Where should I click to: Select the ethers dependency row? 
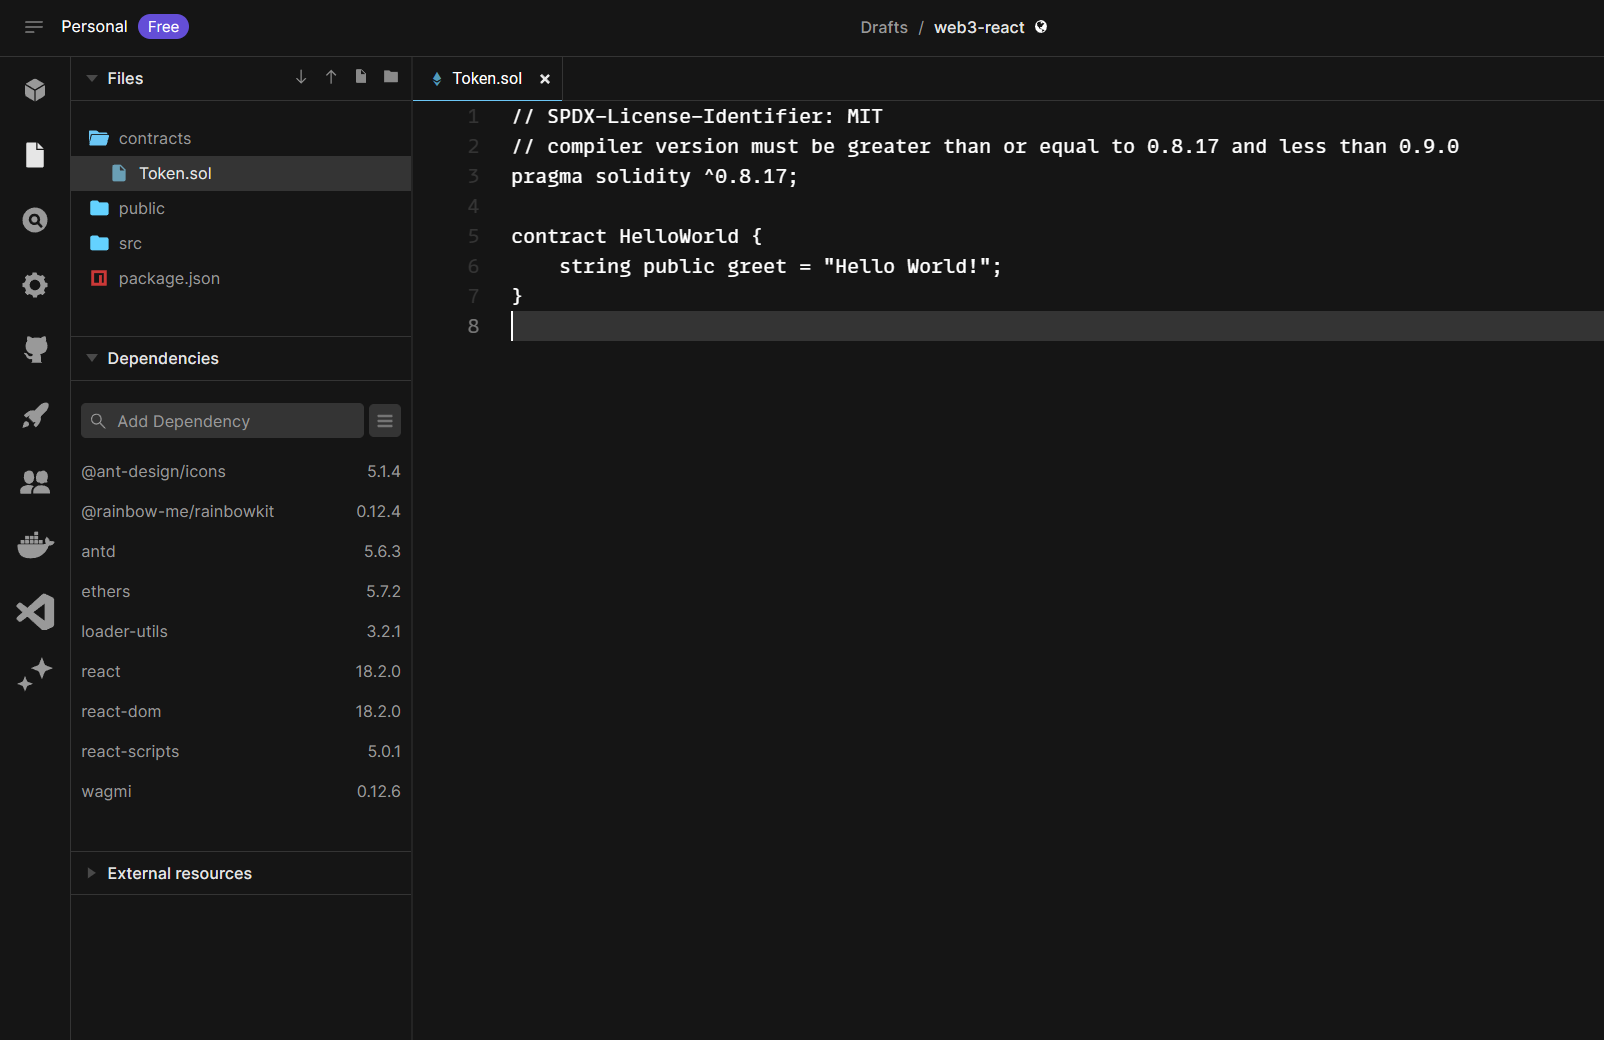(241, 591)
